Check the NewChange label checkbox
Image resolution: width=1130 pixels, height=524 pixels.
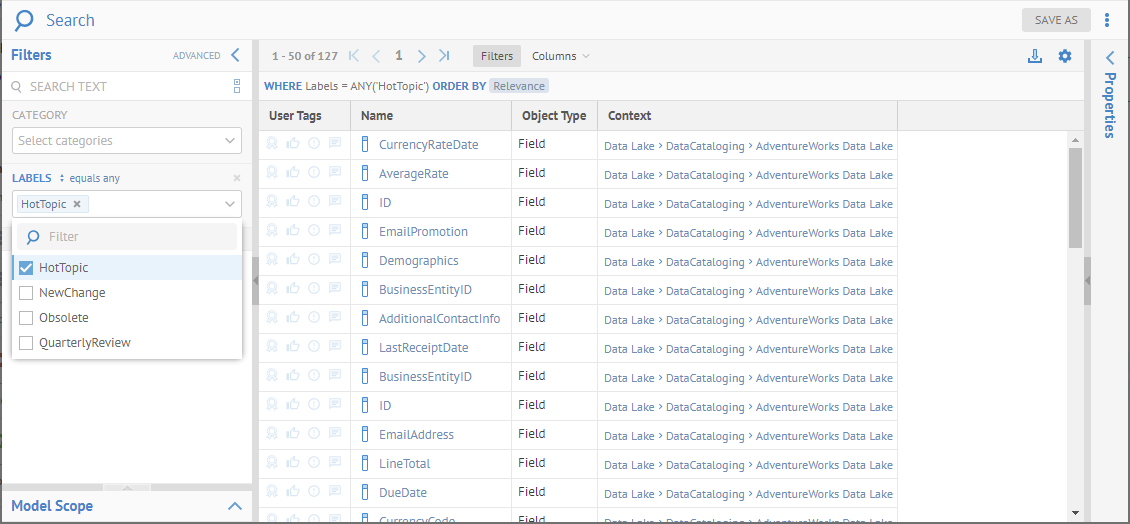(x=27, y=293)
